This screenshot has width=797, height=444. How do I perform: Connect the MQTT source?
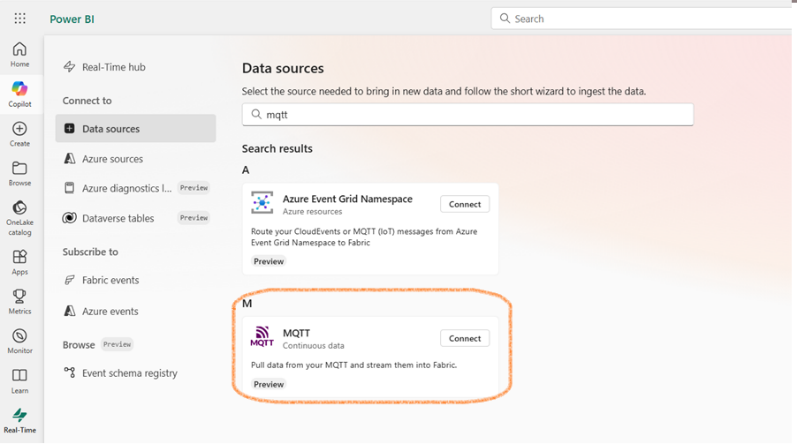click(x=465, y=338)
